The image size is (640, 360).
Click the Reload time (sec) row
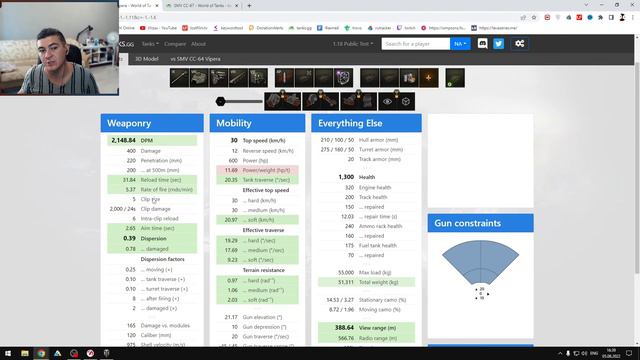coord(152,180)
